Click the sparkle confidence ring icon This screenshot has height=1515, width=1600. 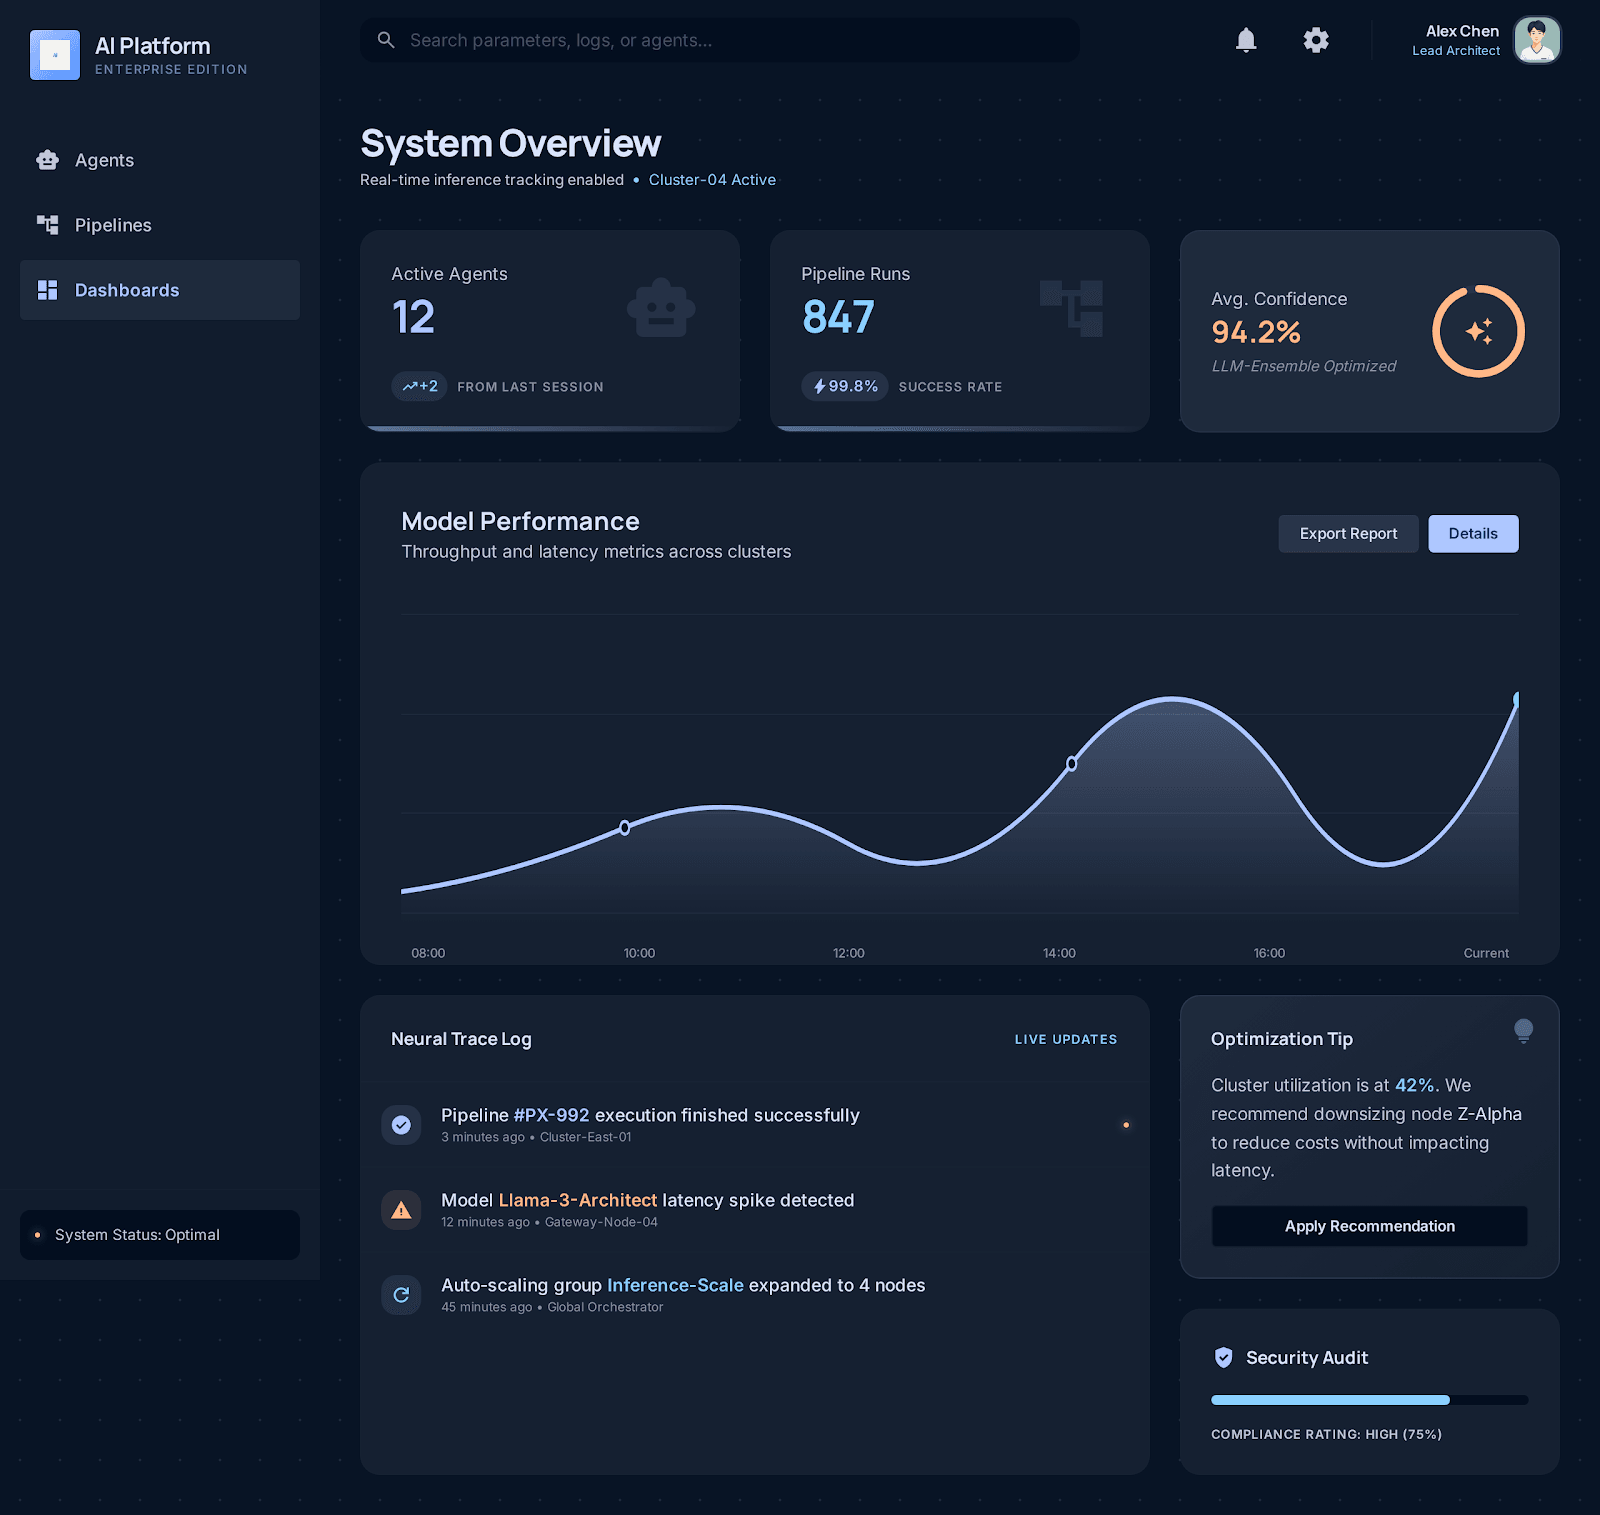[1478, 331]
